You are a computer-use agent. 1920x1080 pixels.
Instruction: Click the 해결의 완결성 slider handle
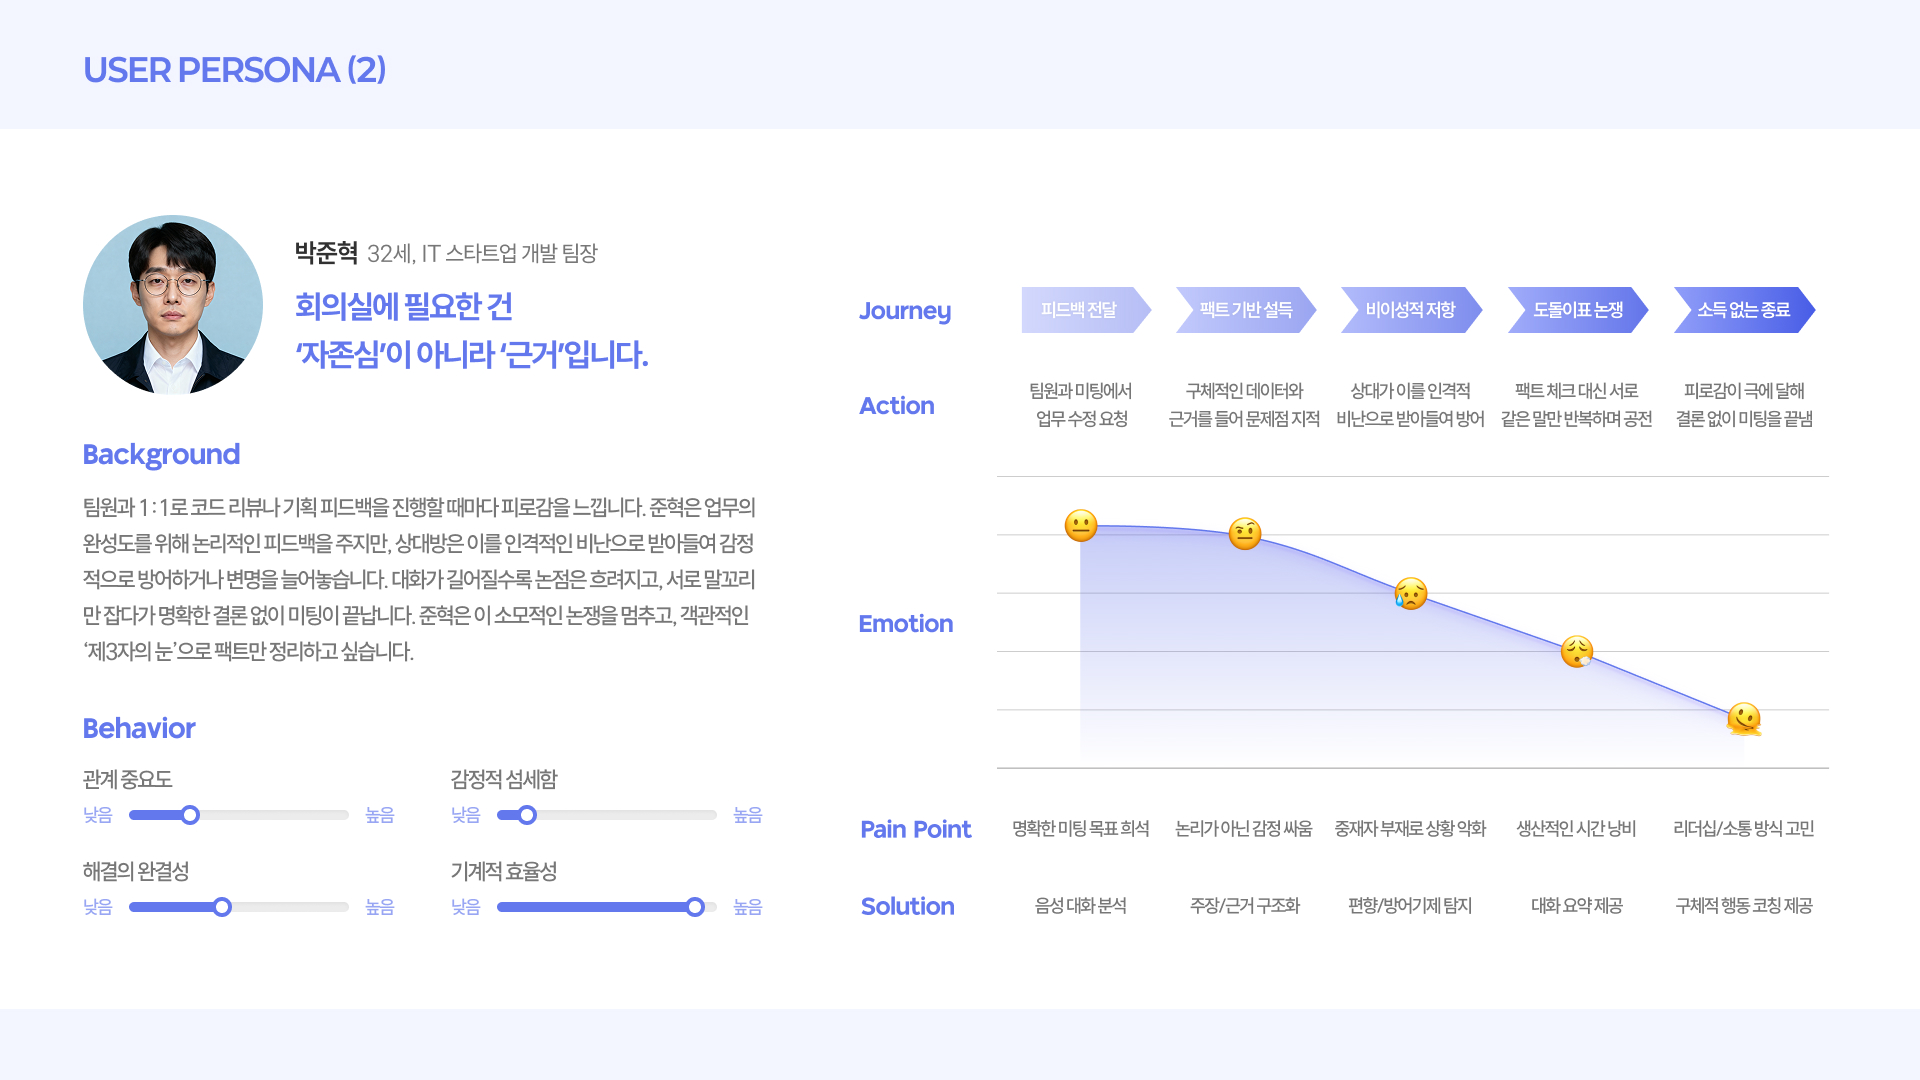tap(222, 907)
